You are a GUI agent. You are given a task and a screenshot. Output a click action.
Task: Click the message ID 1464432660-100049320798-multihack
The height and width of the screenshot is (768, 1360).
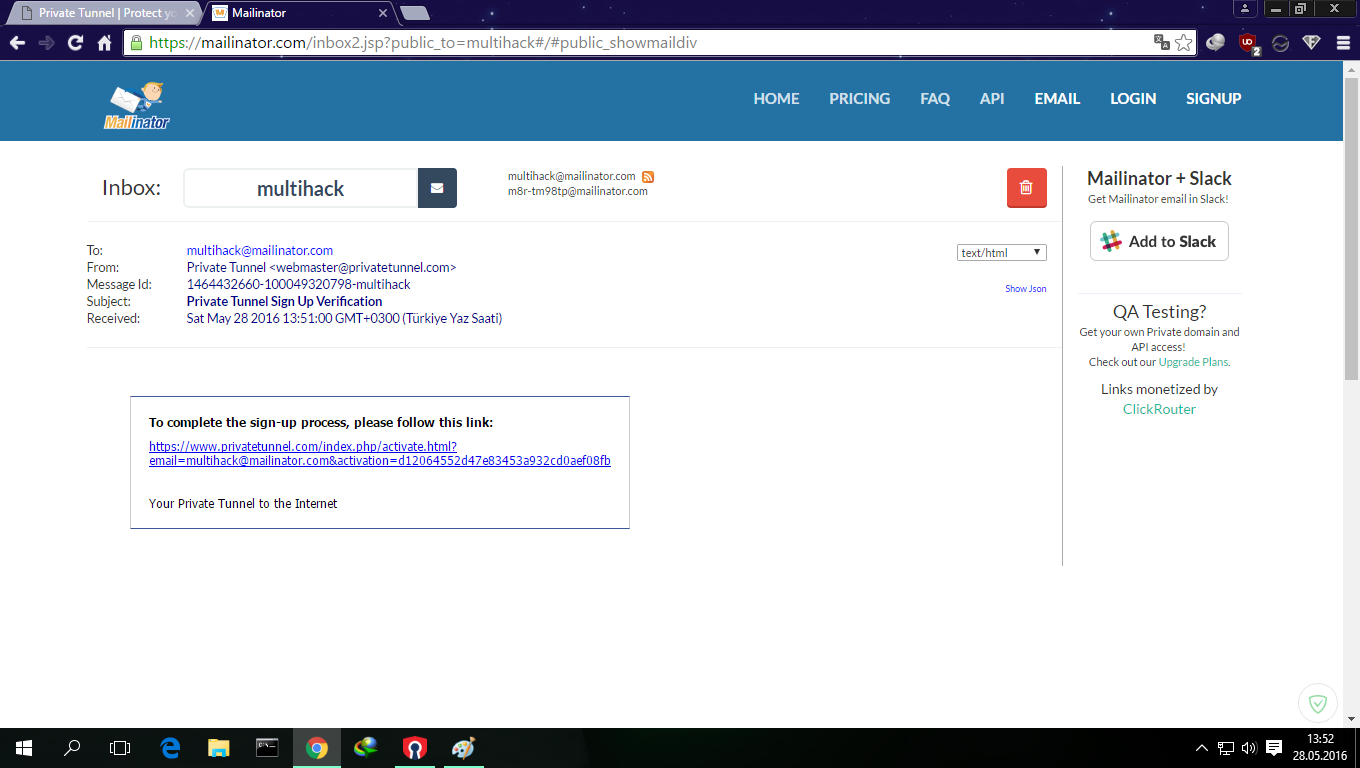(x=299, y=284)
